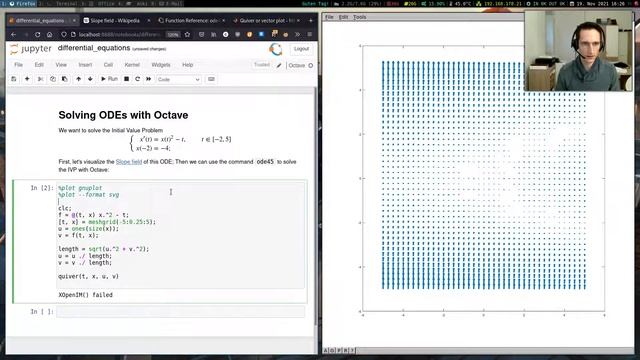The width and height of the screenshot is (640, 360).
Task: Click the pencil edit-mode icon
Action: [x=279, y=65]
